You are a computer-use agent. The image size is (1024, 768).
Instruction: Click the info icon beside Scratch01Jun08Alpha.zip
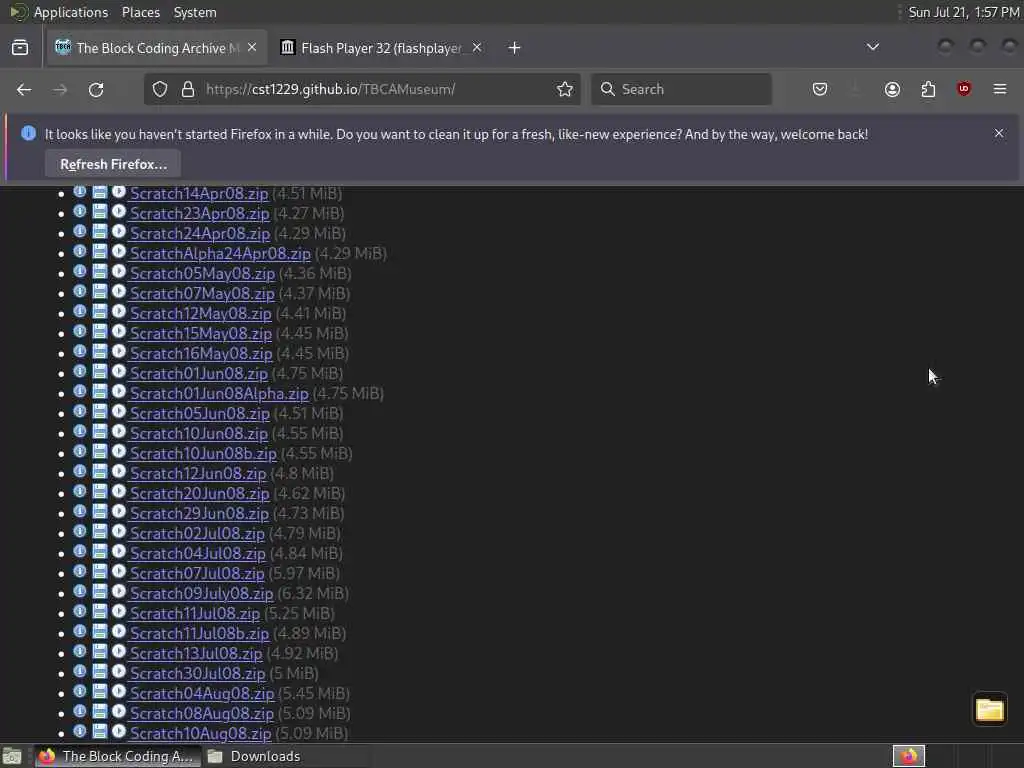click(80, 392)
